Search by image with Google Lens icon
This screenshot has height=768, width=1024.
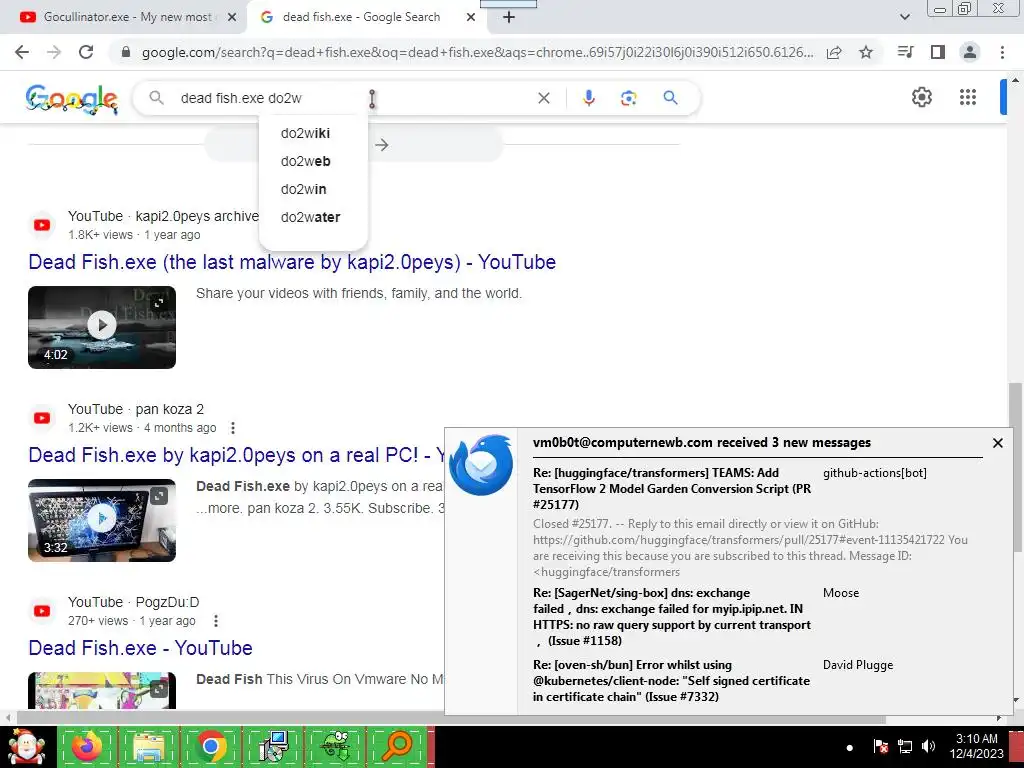[628, 98]
